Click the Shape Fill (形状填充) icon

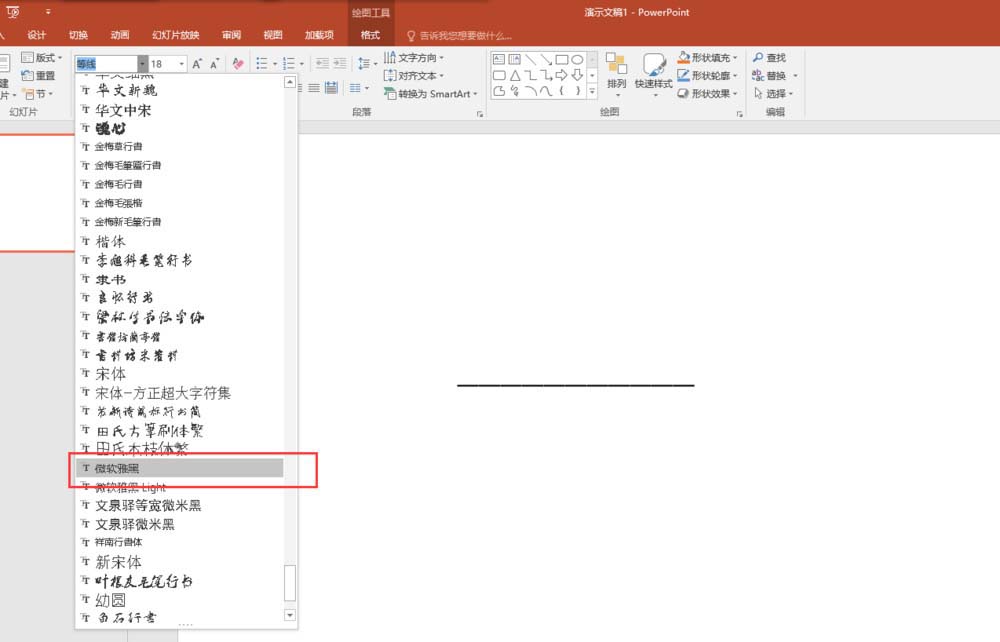pos(683,57)
